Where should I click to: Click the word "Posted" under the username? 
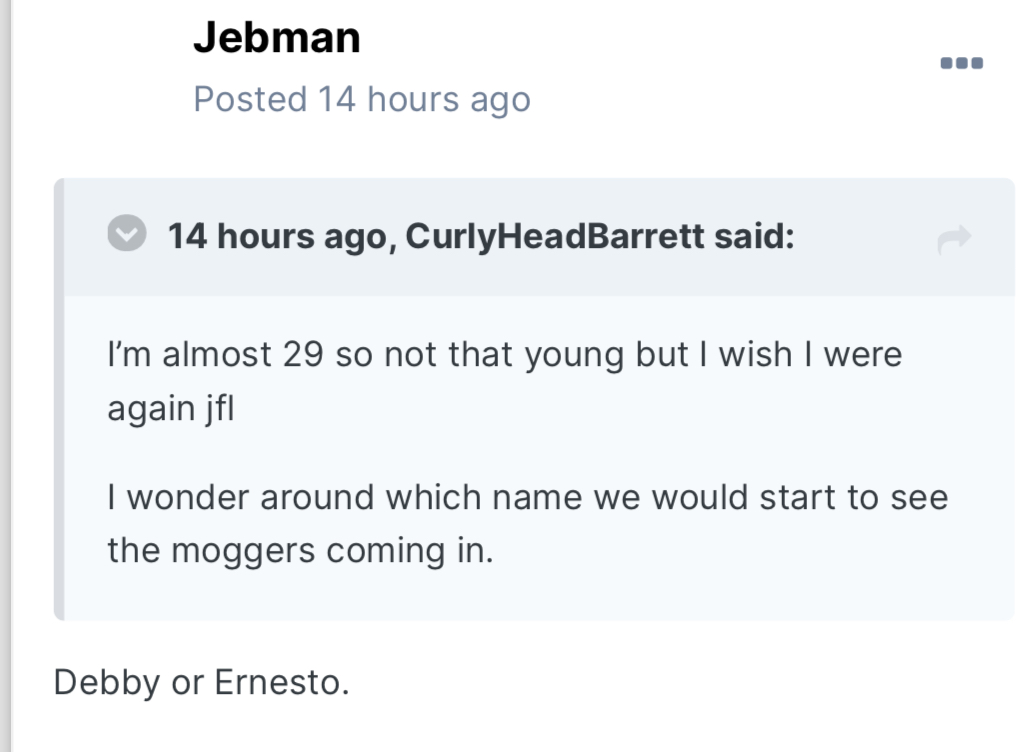pyautogui.click(x=250, y=99)
